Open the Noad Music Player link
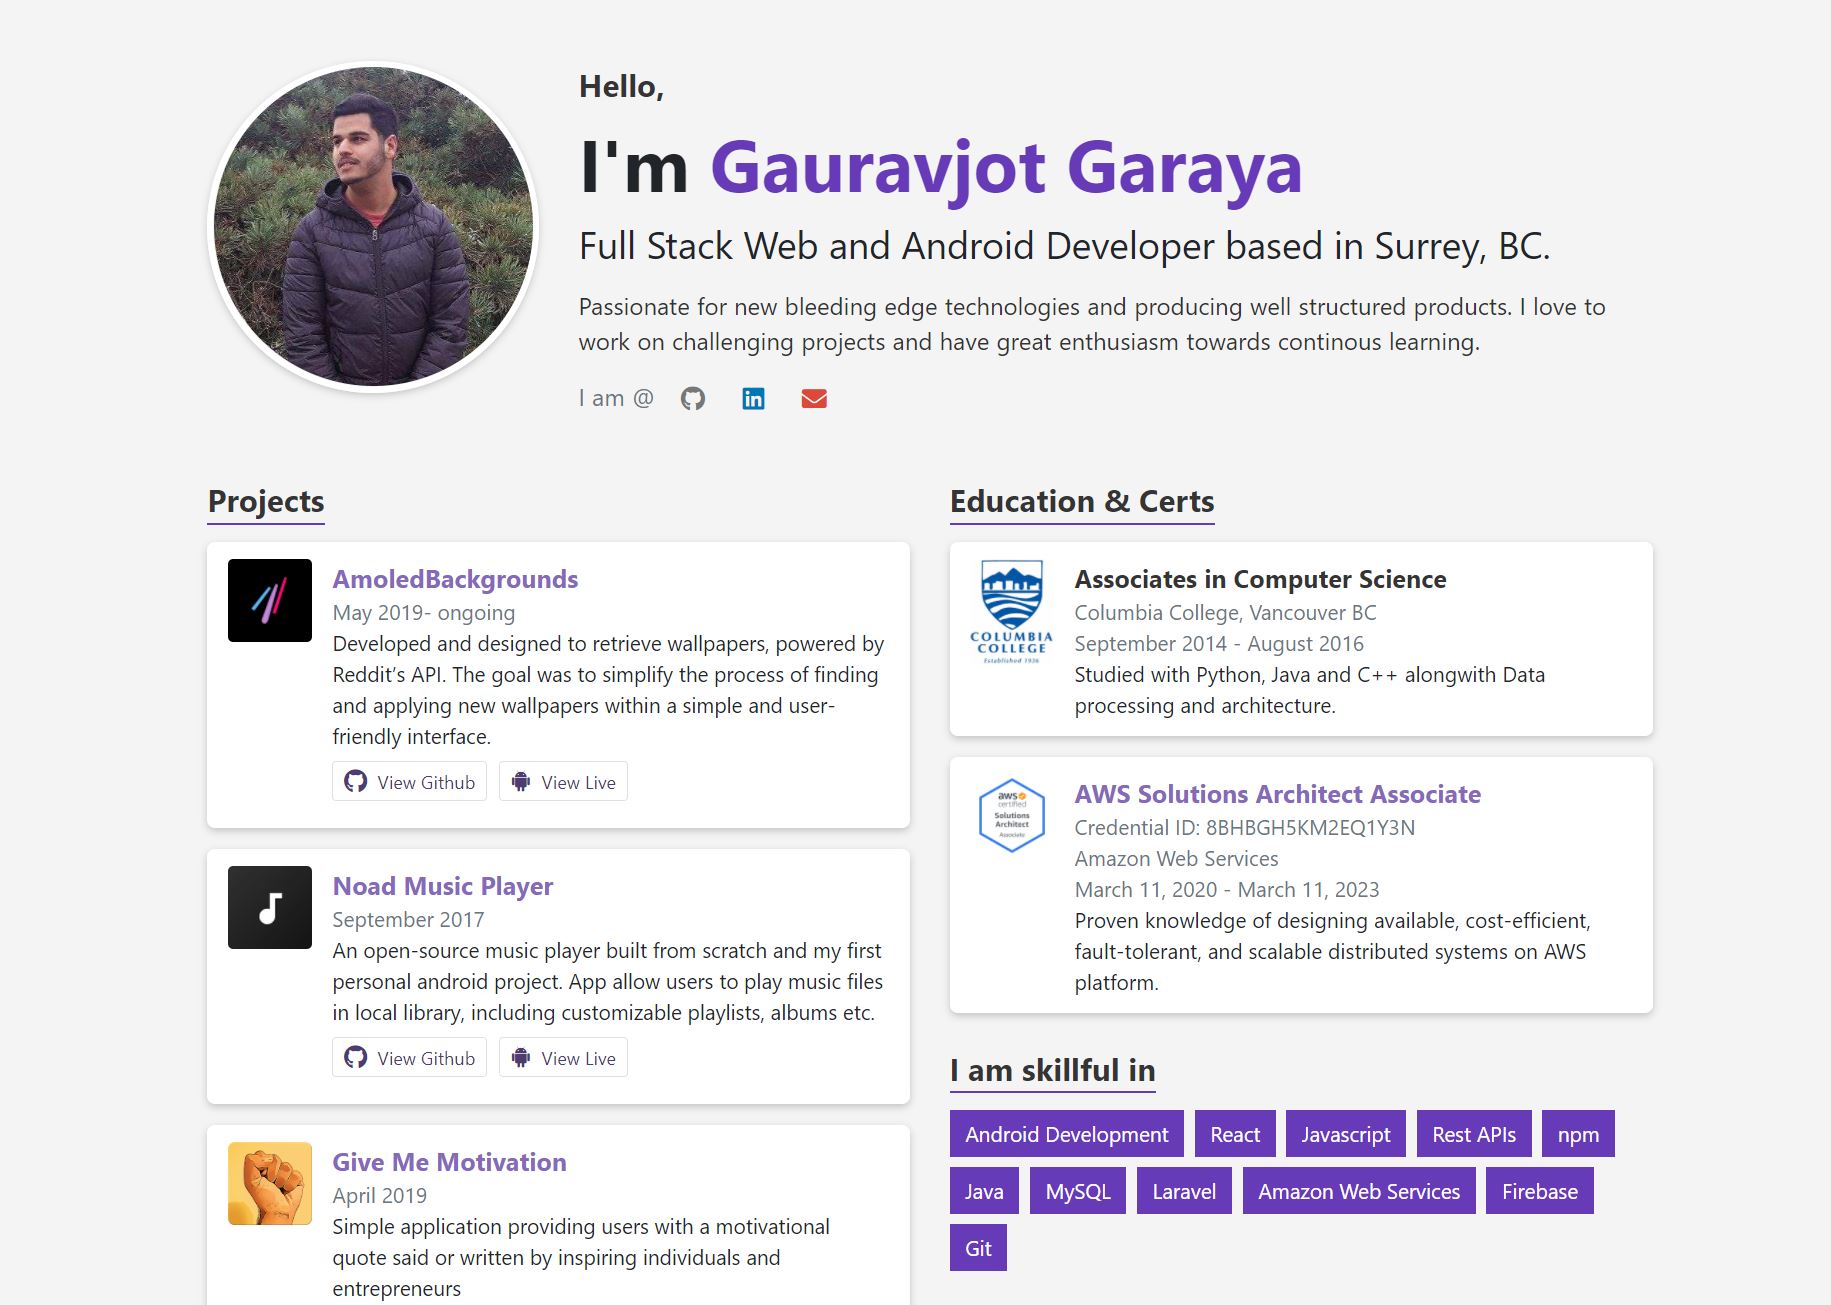The height and width of the screenshot is (1305, 1831). click(443, 886)
